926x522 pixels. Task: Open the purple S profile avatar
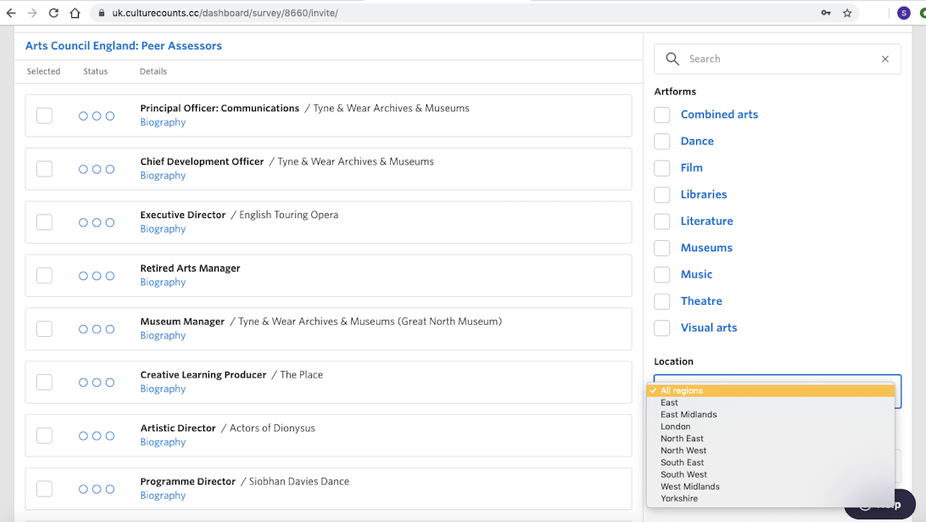(903, 13)
